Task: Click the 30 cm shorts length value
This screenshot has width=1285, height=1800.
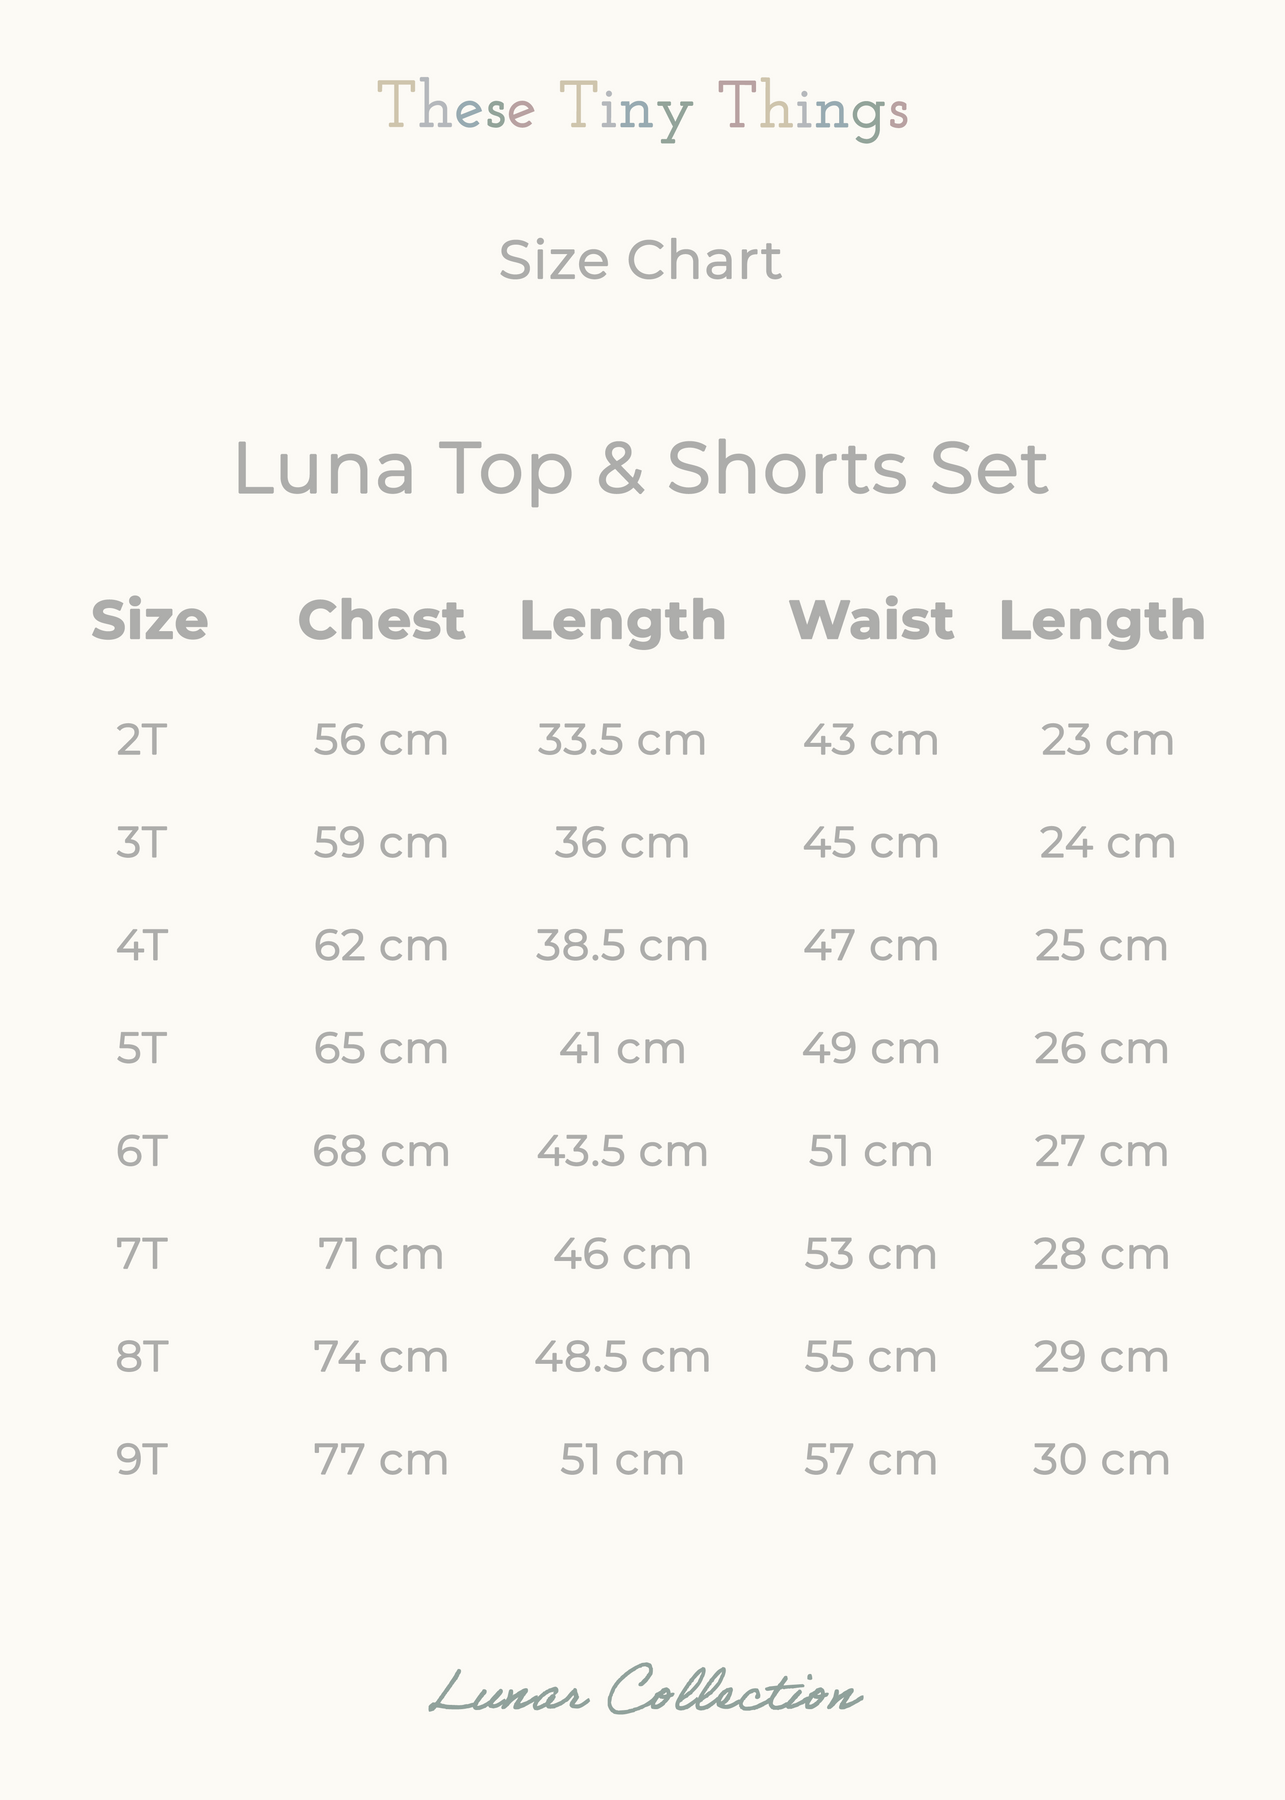Action: 1102,1460
